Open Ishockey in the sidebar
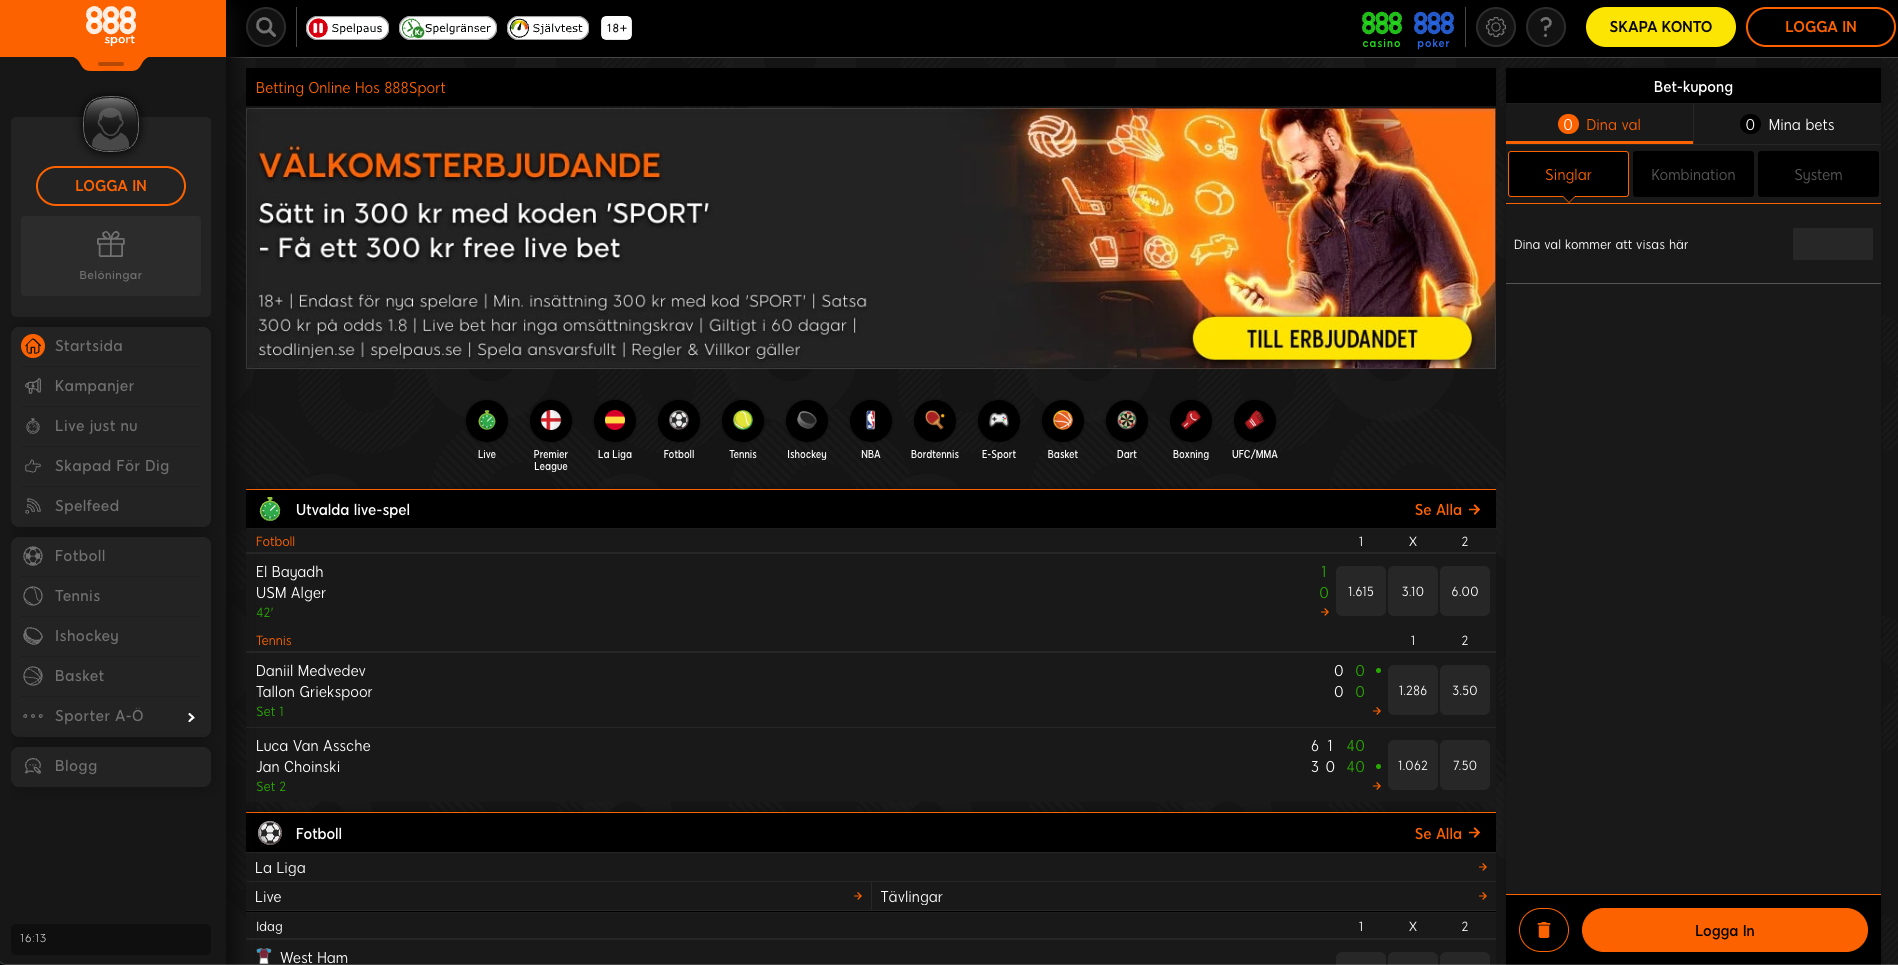 point(111,636)
